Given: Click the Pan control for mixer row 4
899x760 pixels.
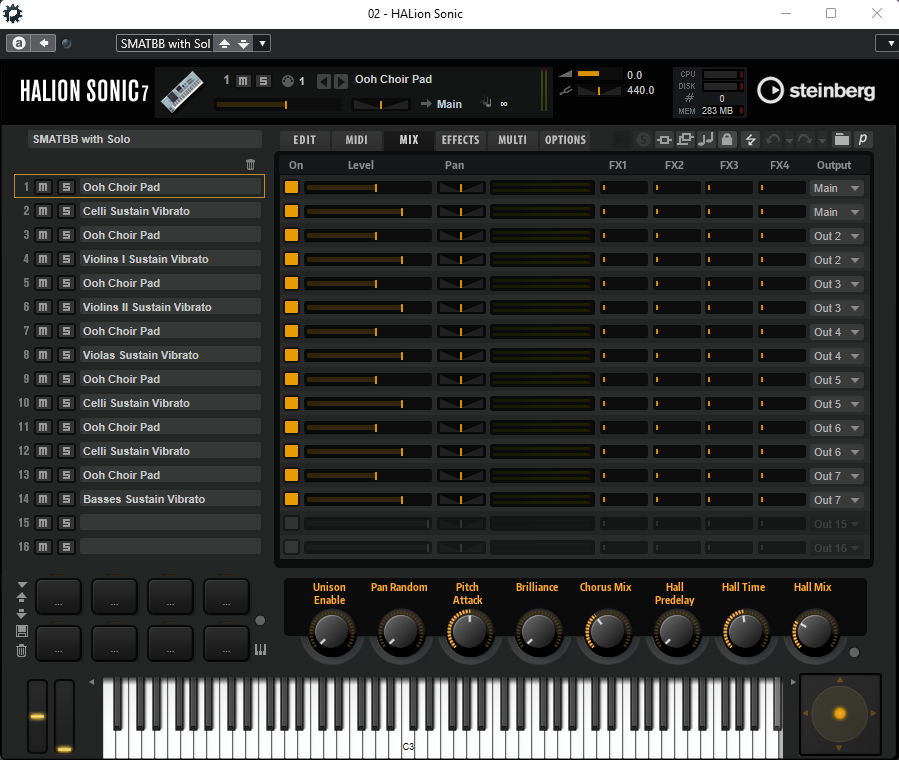Looking at the screenshot, I should (x=461, y=260).
